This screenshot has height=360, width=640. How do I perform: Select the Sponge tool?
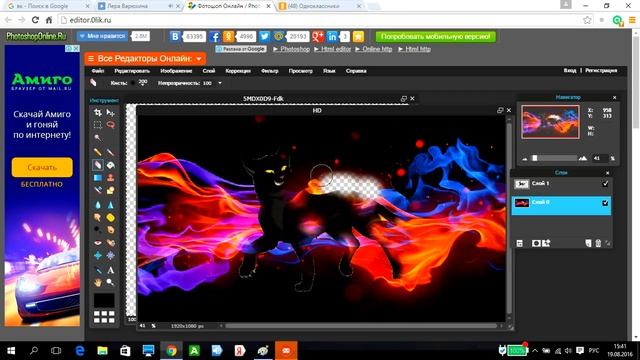tap(110, 218)
